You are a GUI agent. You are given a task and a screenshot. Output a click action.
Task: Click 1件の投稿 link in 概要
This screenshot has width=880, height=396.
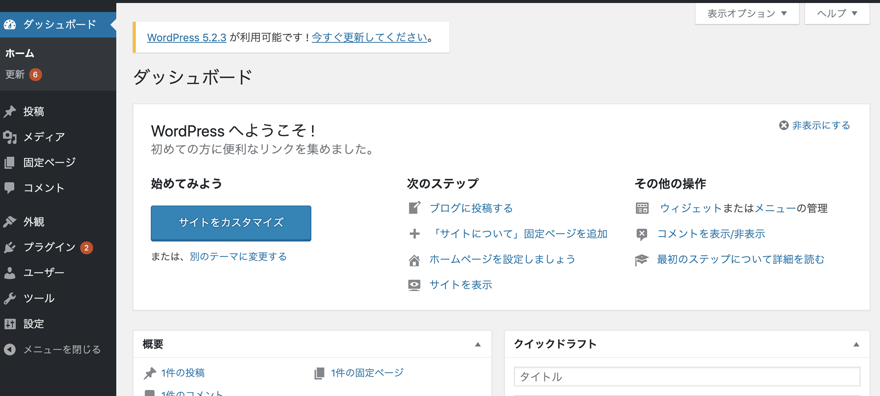(x=182, y=373)
